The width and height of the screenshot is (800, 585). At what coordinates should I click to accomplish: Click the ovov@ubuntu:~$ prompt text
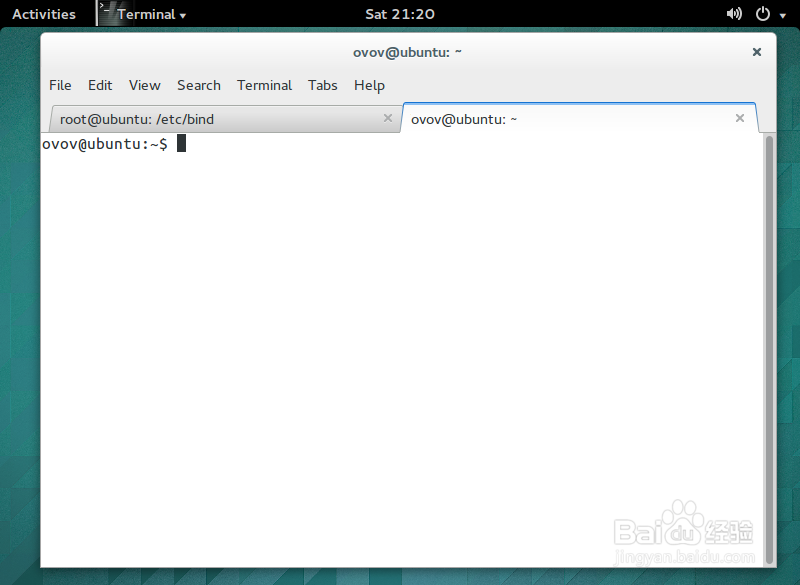tap(105, 144)
